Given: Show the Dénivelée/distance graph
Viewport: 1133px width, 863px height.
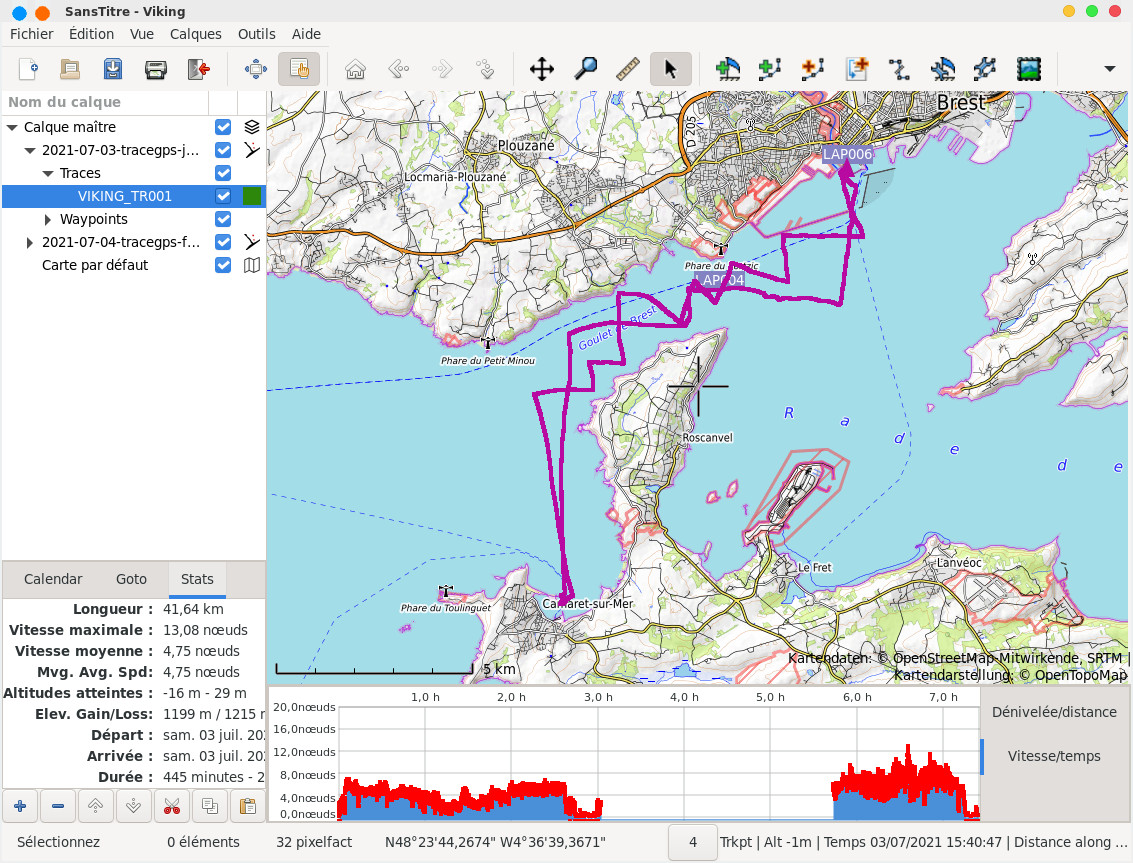Looking at the screenshot, I should (1054, 712).
